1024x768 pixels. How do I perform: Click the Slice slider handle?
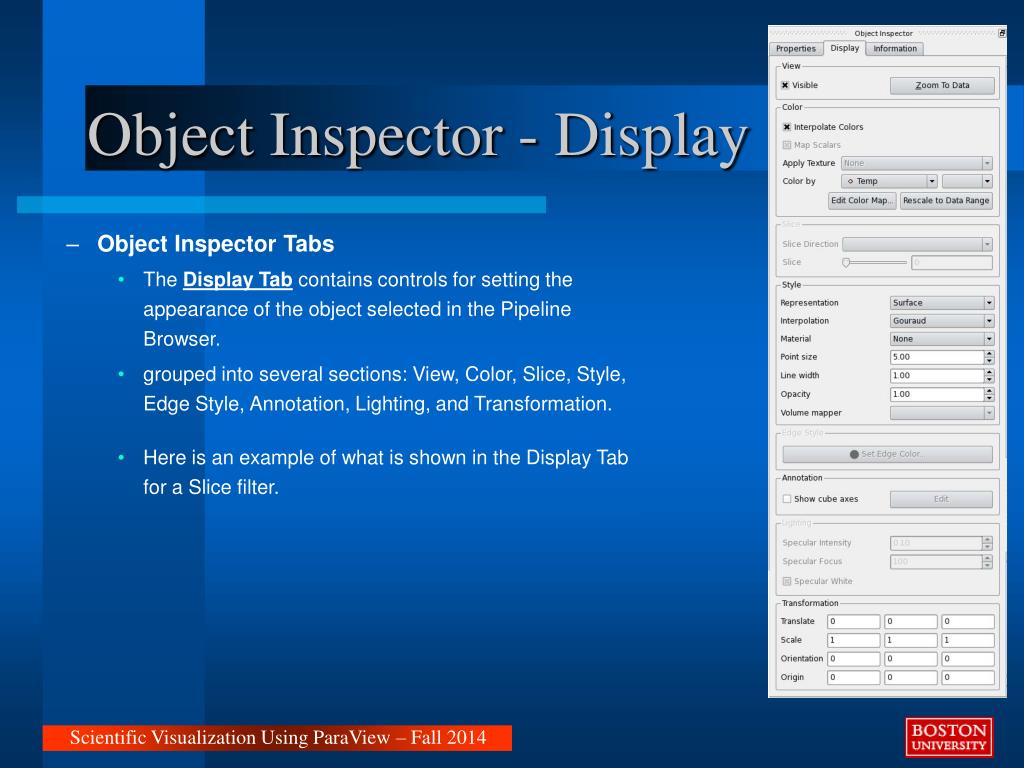pos(846,263)
